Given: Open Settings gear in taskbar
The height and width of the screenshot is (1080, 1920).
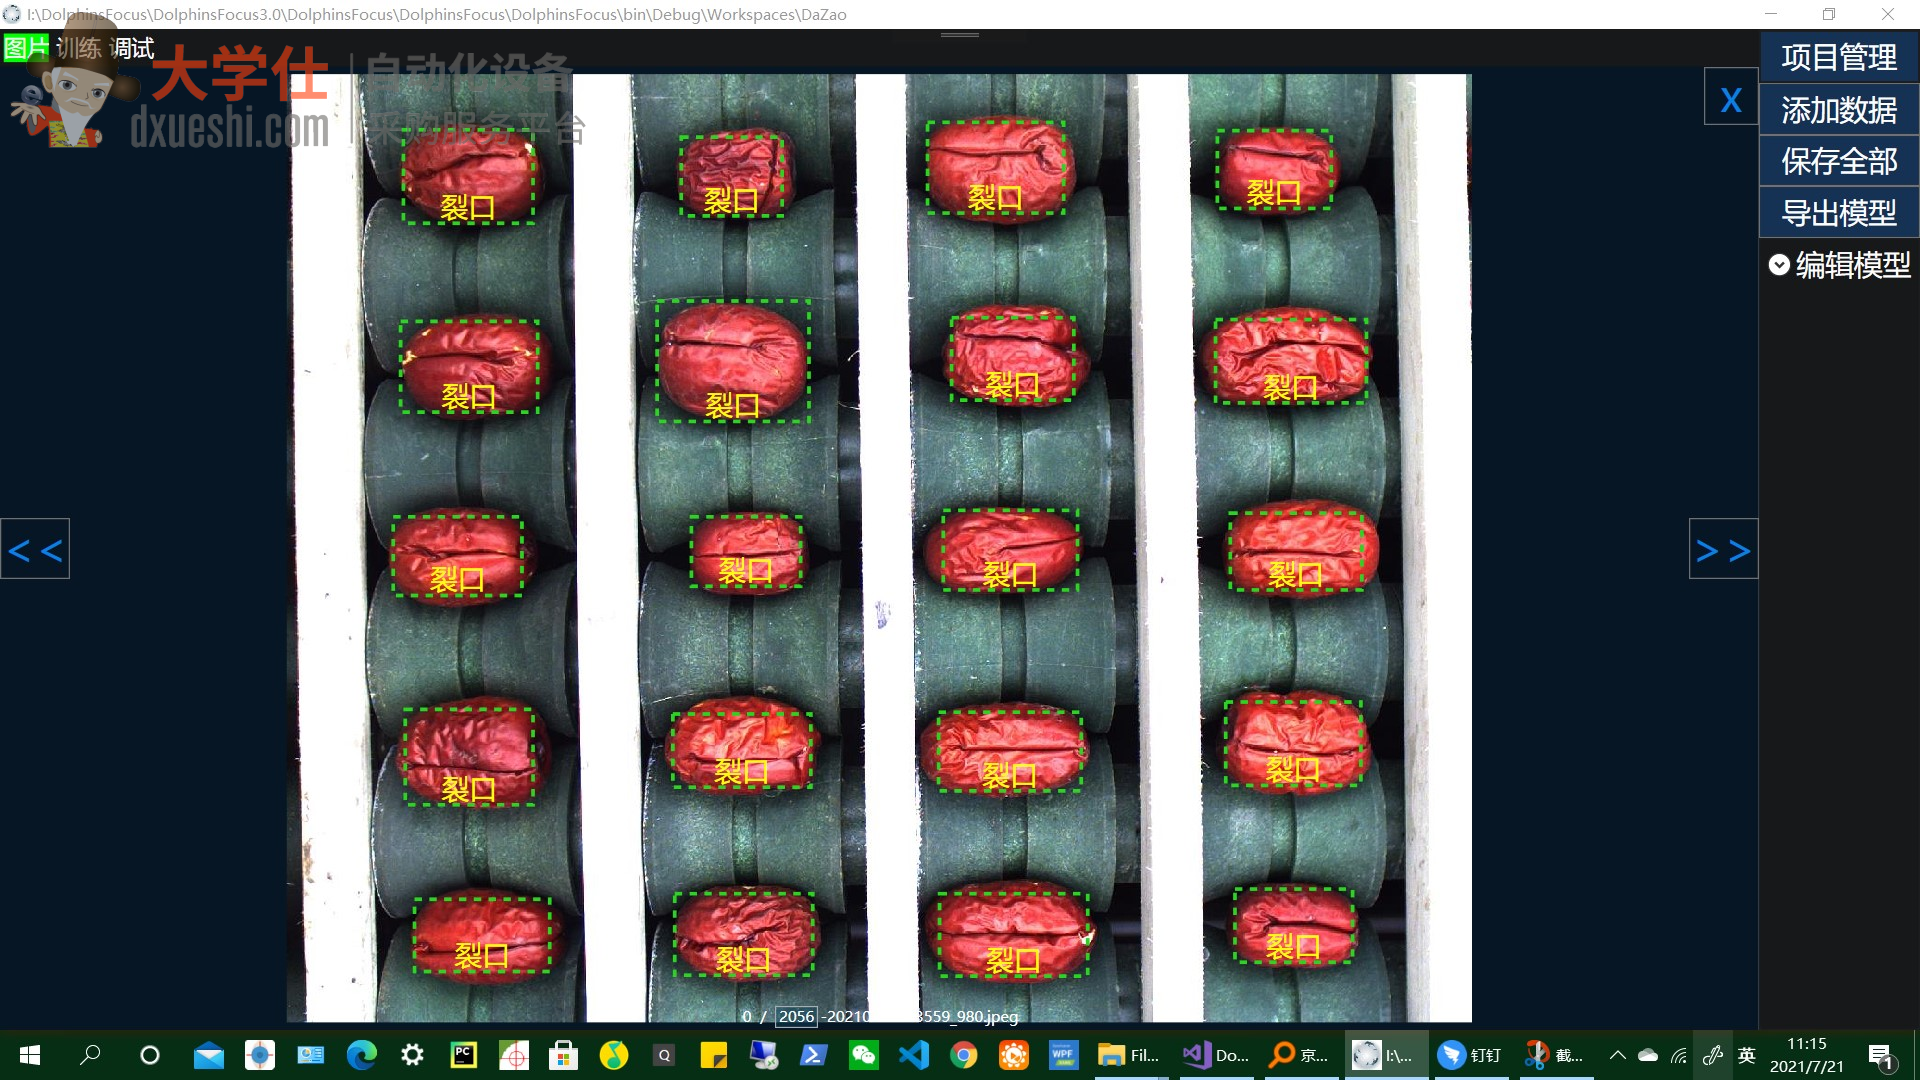Looking at the screenshot, I should [x=412, y=1055].
